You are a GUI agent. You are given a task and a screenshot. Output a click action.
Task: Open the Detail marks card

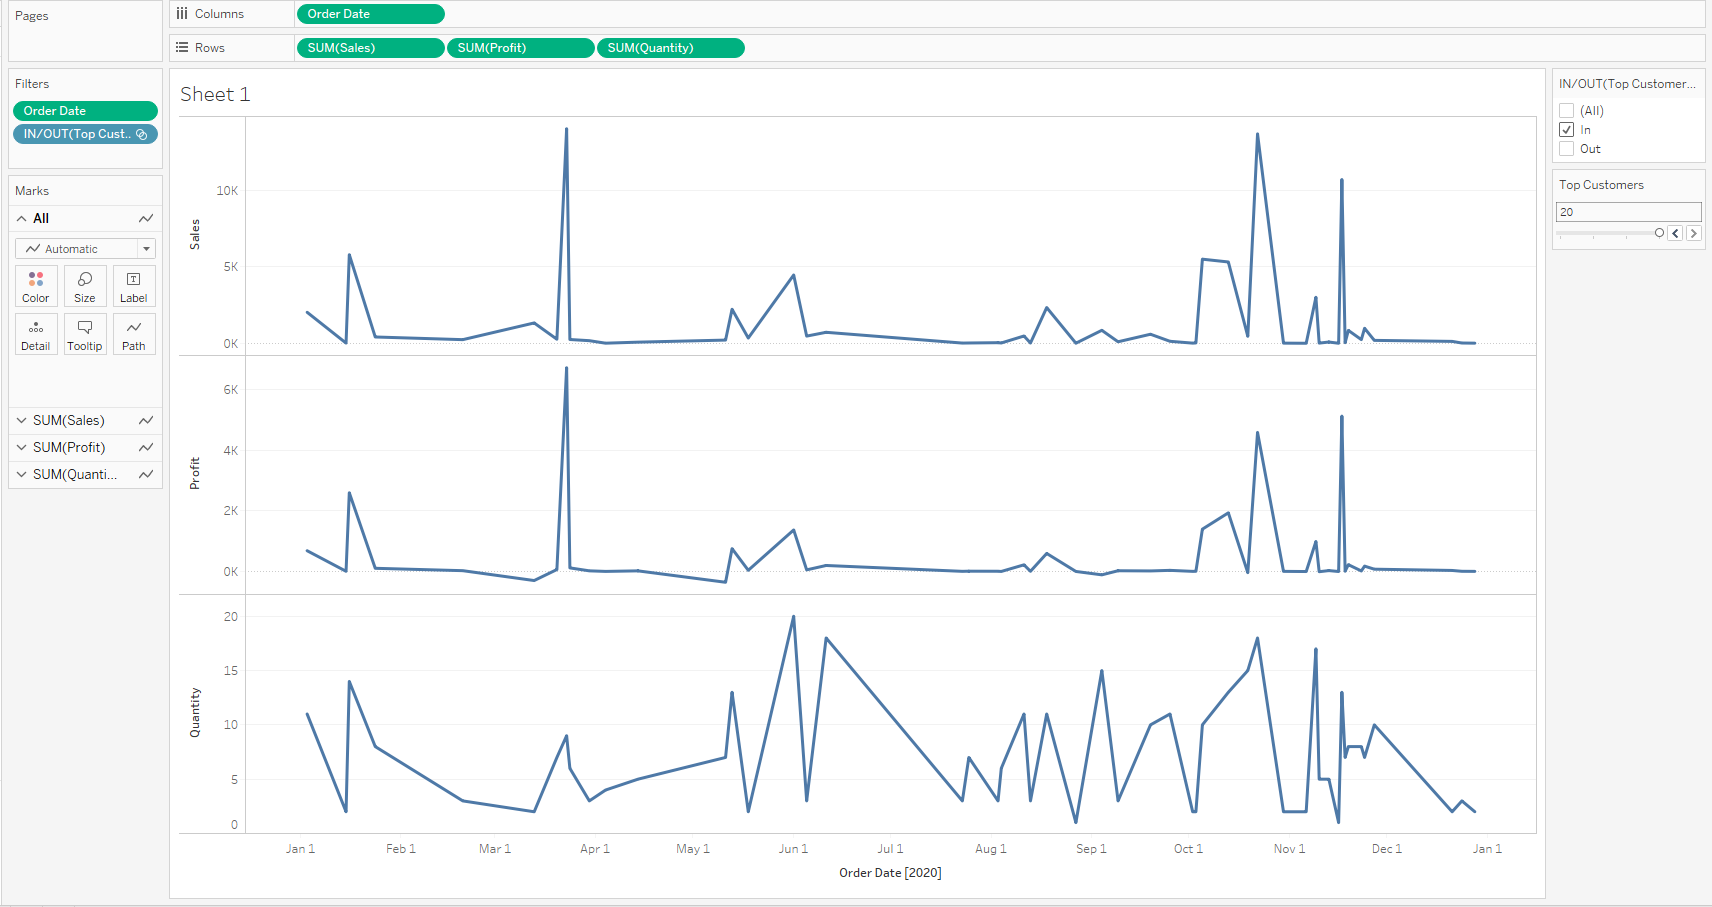pyautogui.click(x=36, y=334)
